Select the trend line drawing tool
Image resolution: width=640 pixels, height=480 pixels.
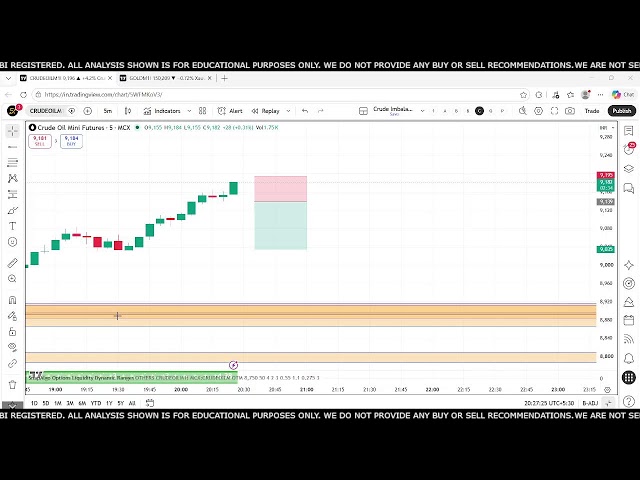[x=13, y=147]
